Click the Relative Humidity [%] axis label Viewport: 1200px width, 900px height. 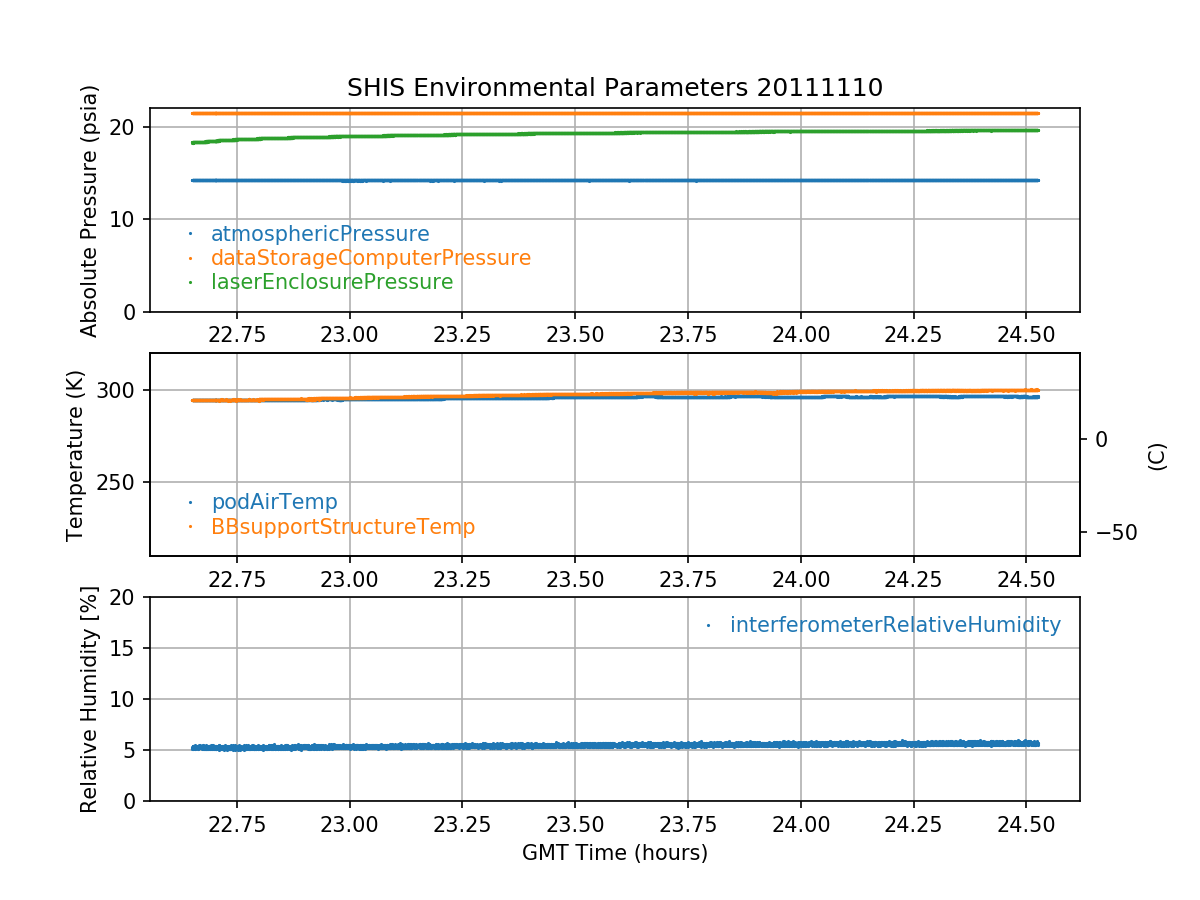90,699
